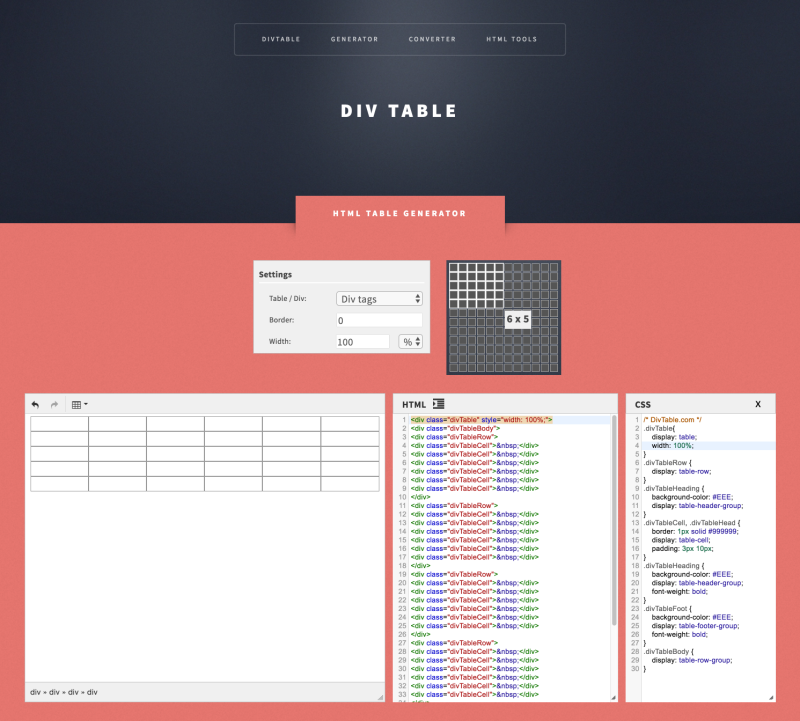Click the 'DIV TABLE' page heading
Viewport: 800px width, 721px height.
[x=399, y=111]
